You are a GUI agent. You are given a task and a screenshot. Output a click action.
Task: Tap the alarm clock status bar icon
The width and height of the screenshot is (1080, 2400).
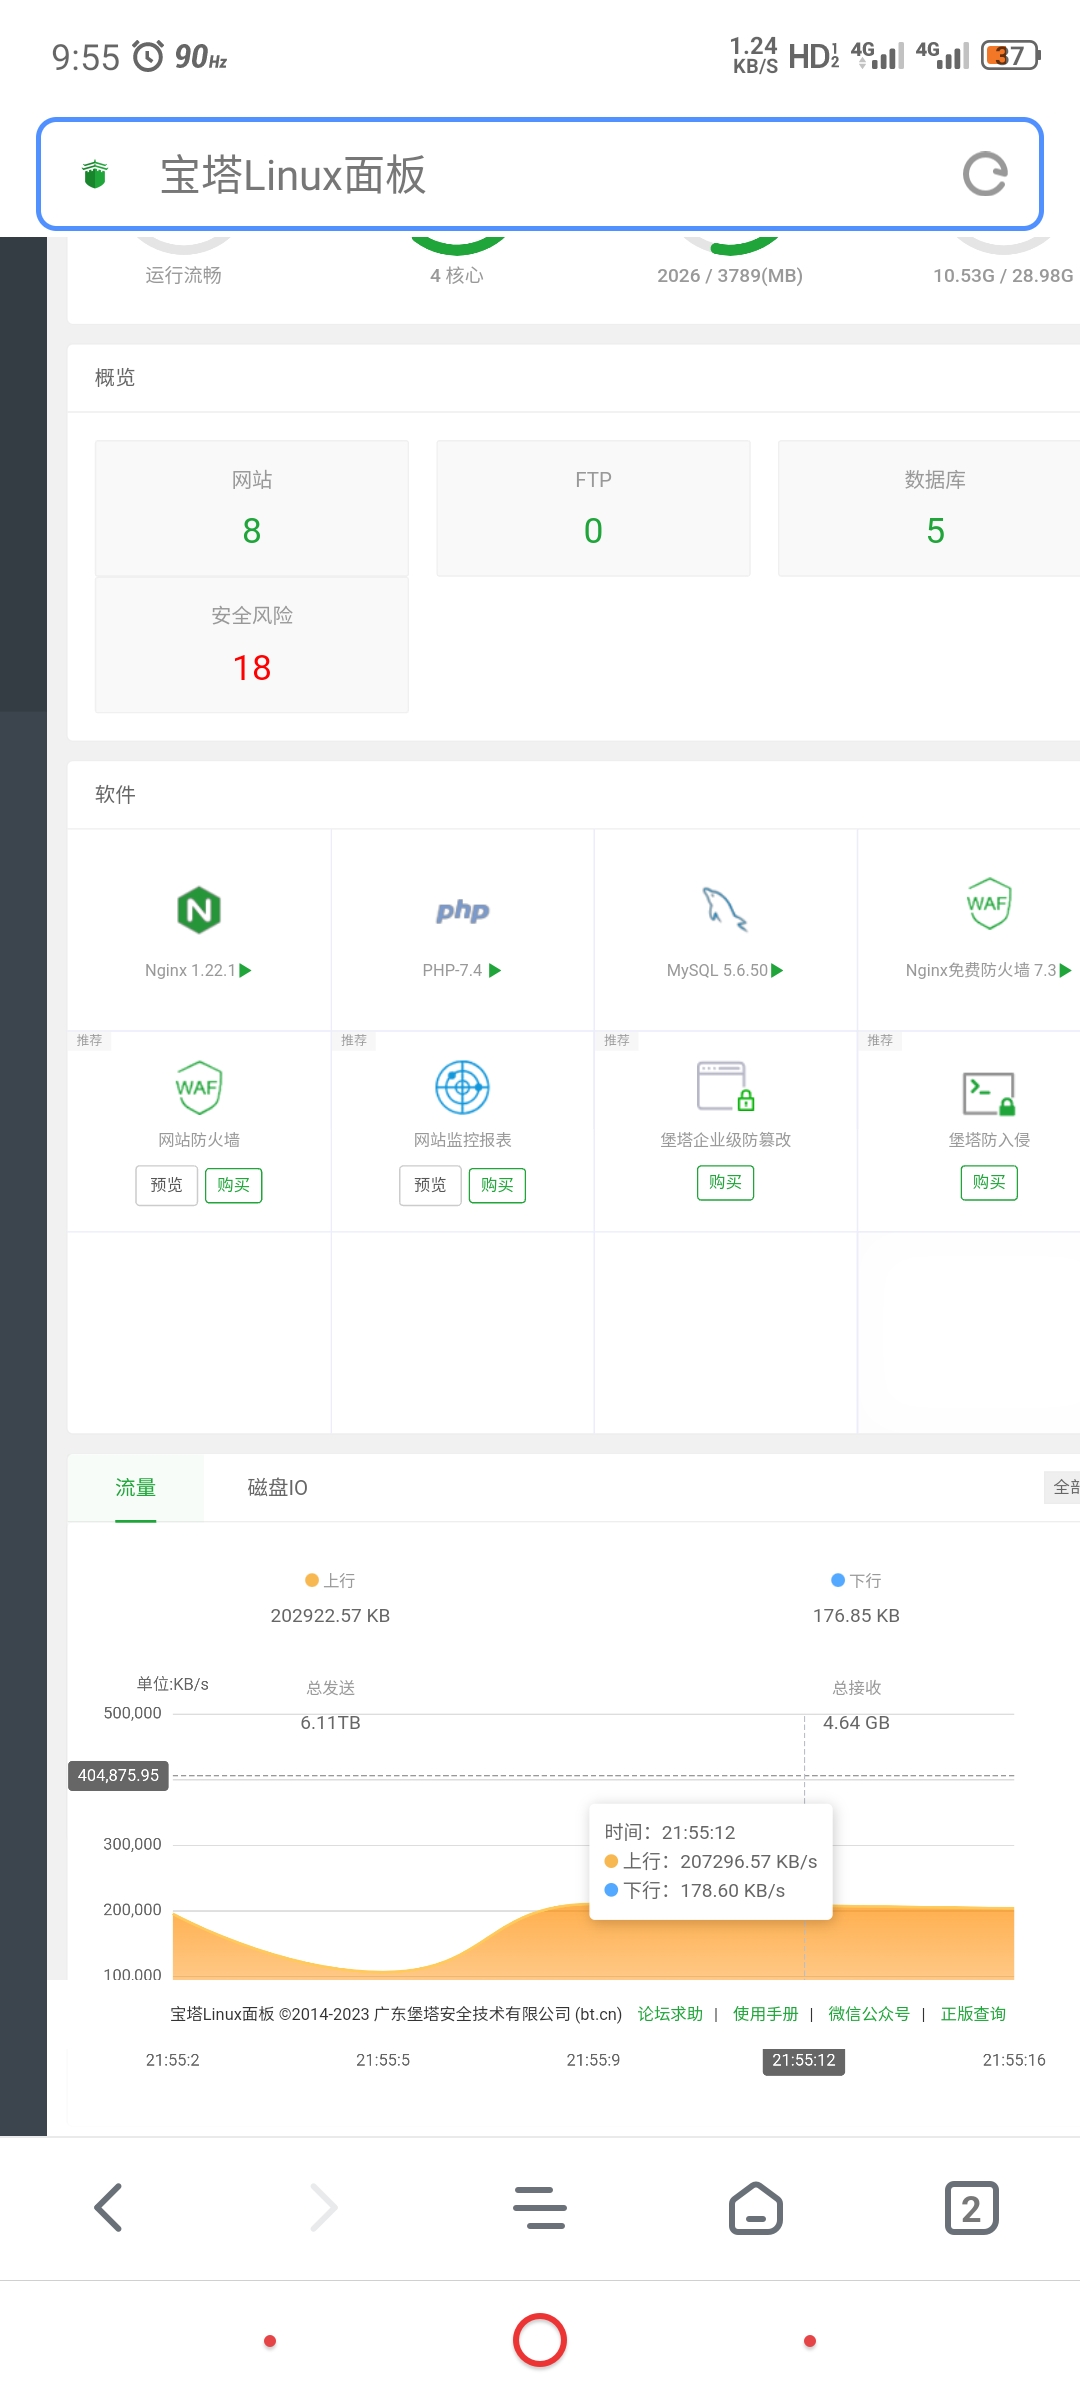[x=148, y=56]
